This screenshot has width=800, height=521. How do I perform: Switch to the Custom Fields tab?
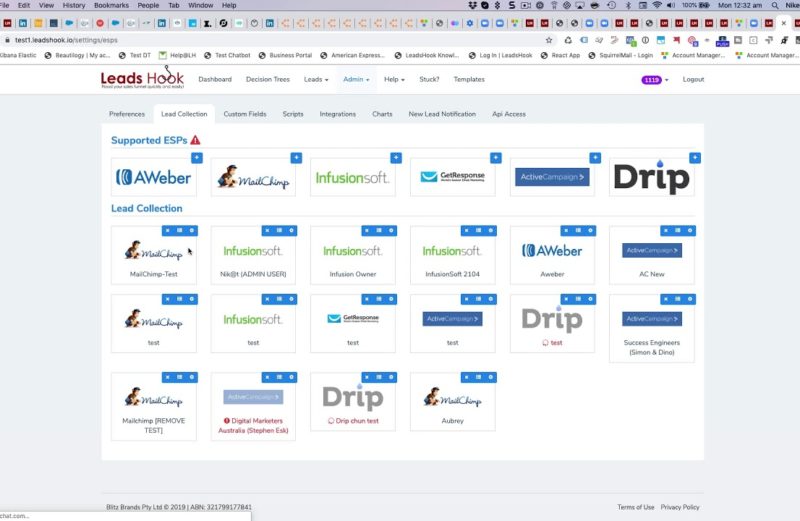245,114
